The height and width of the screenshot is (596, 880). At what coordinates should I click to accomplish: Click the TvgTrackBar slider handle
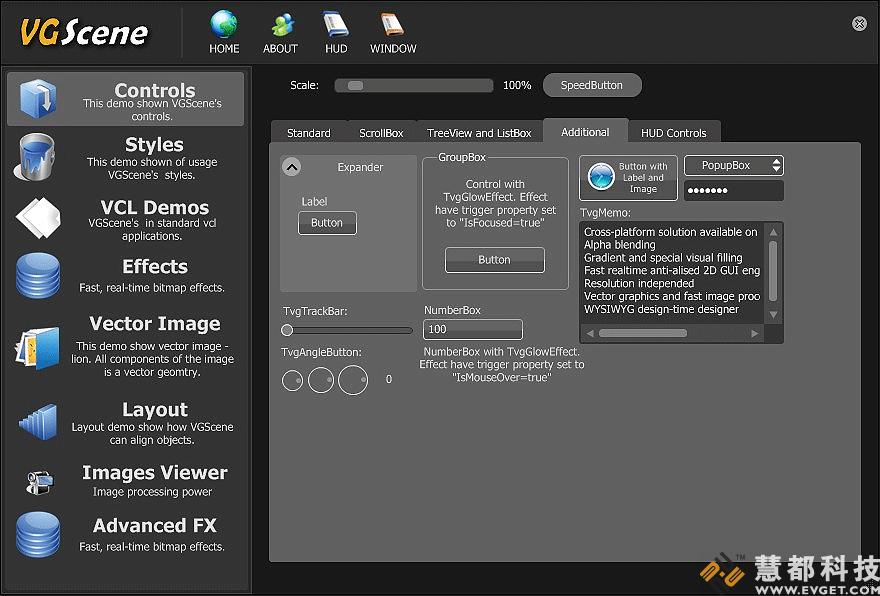287,329
